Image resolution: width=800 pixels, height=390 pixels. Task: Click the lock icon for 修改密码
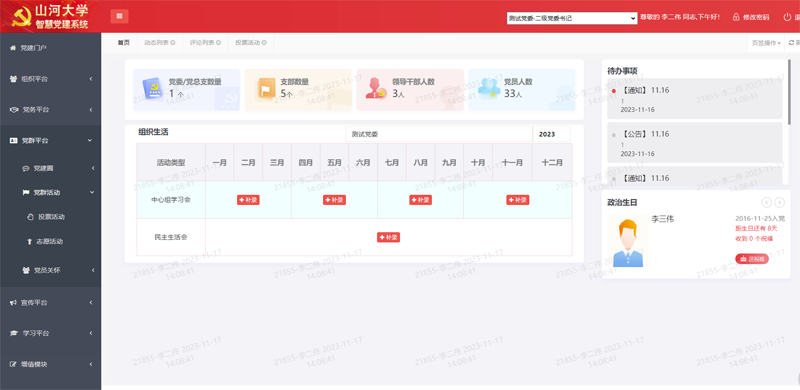[736, 17]
